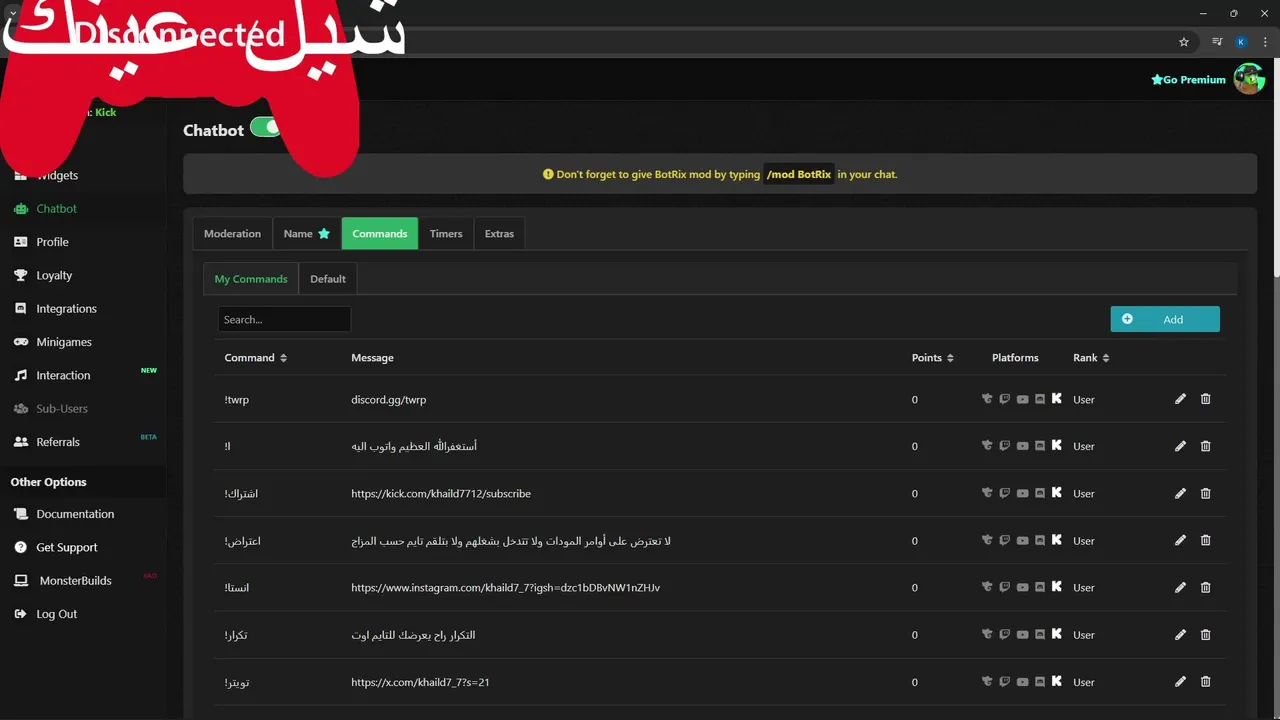
Task: Click trash icon in the !تكرار row
Action: tap(1205, 634)
